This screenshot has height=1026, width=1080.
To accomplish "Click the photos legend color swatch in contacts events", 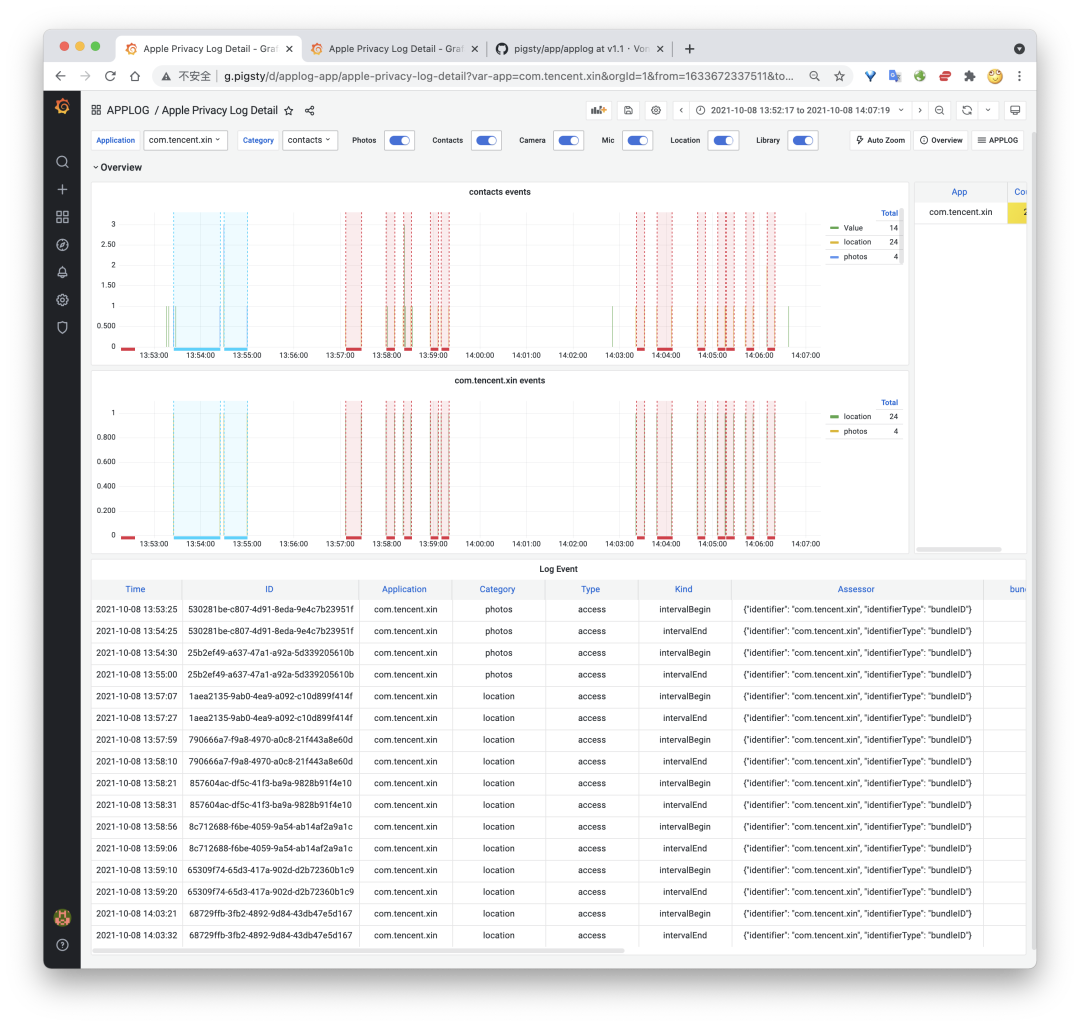I will pos(835,257).
